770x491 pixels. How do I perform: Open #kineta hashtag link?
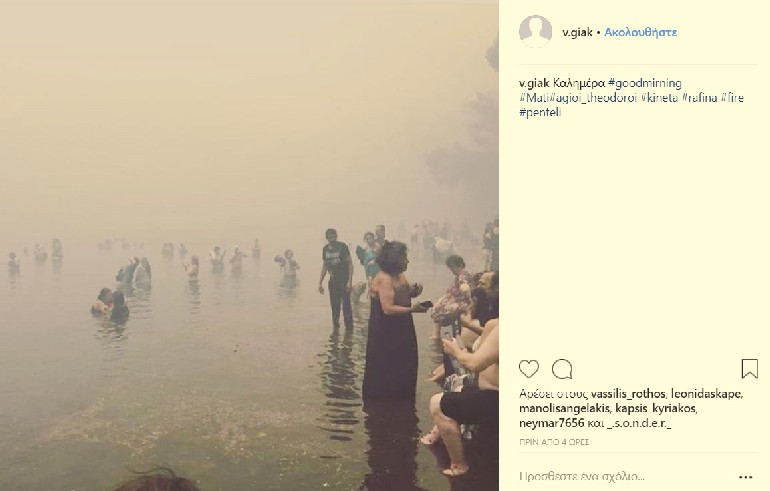660,98
